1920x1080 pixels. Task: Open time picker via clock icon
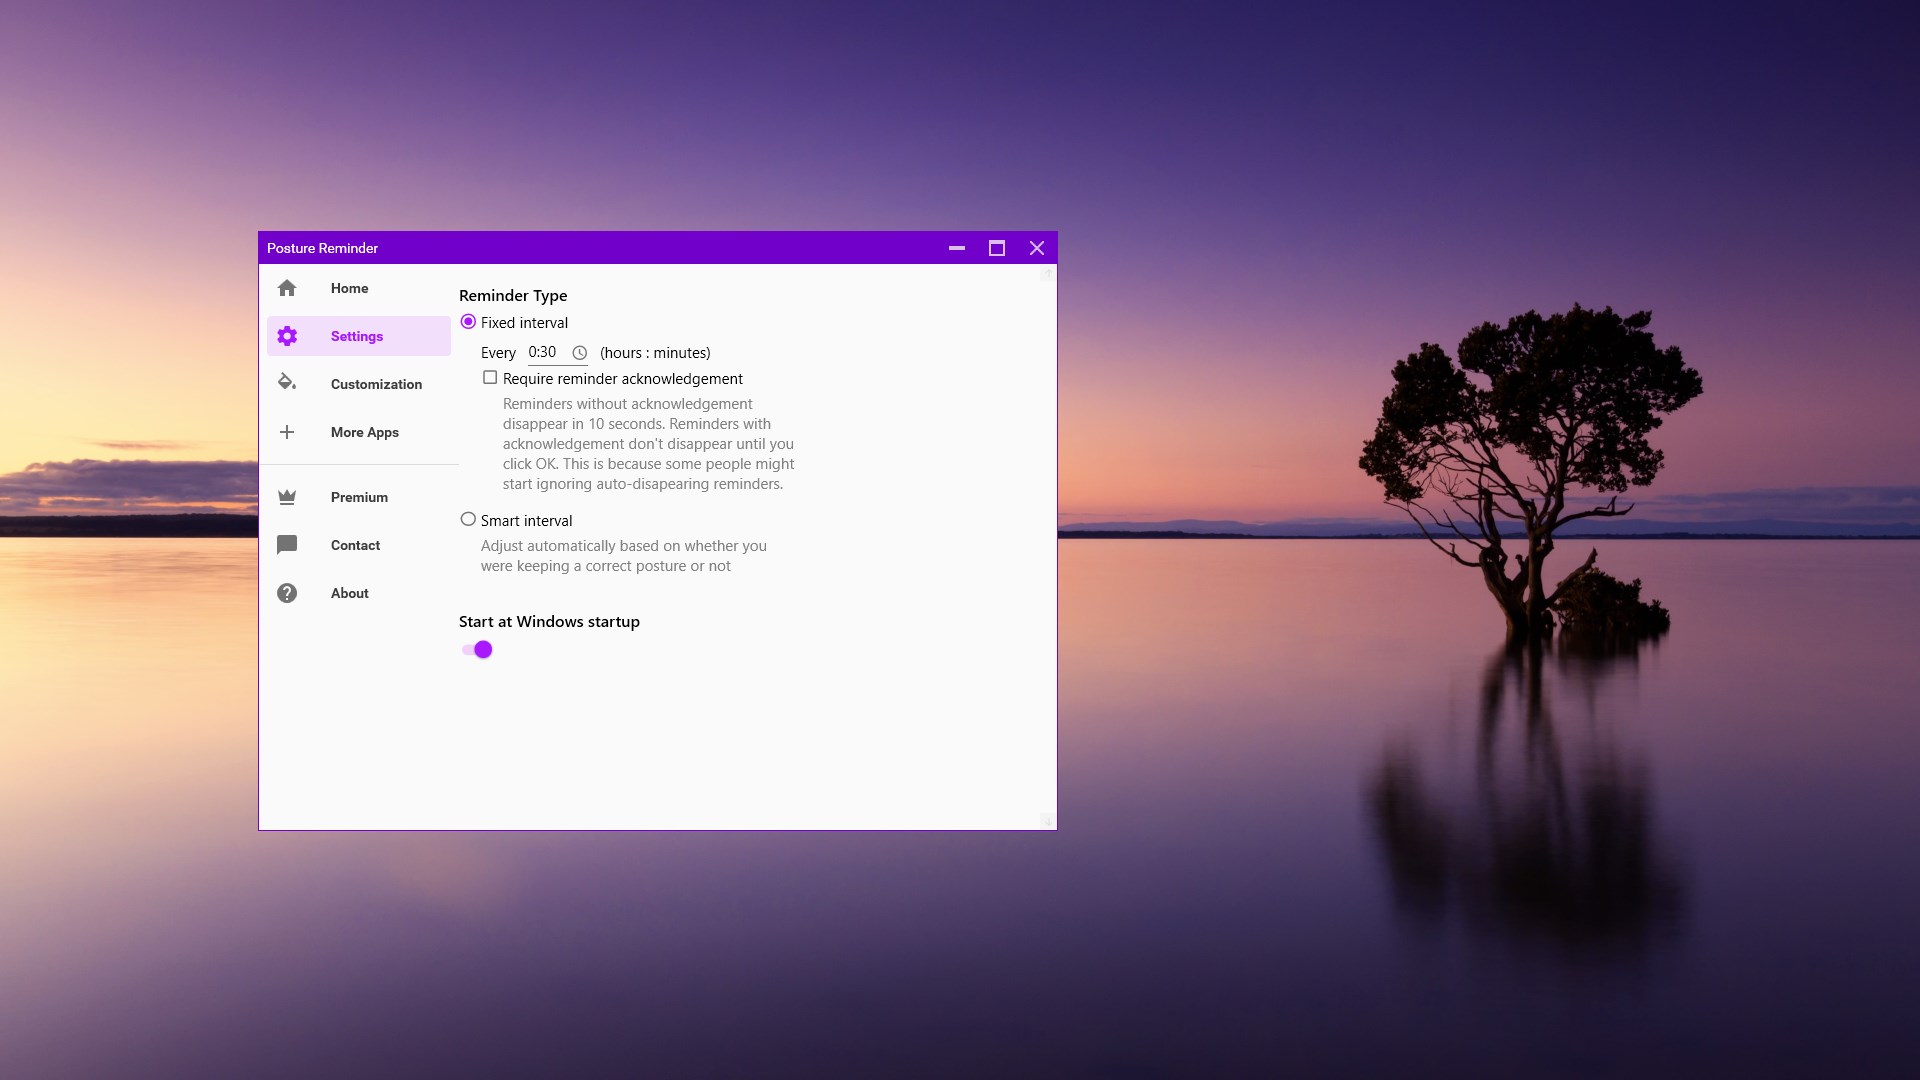tap(579, 353)
